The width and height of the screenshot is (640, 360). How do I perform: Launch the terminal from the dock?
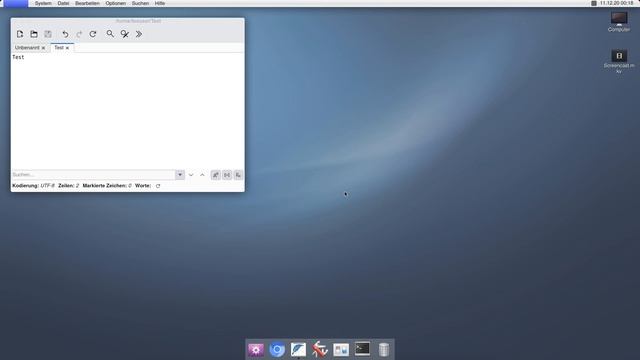362,349
